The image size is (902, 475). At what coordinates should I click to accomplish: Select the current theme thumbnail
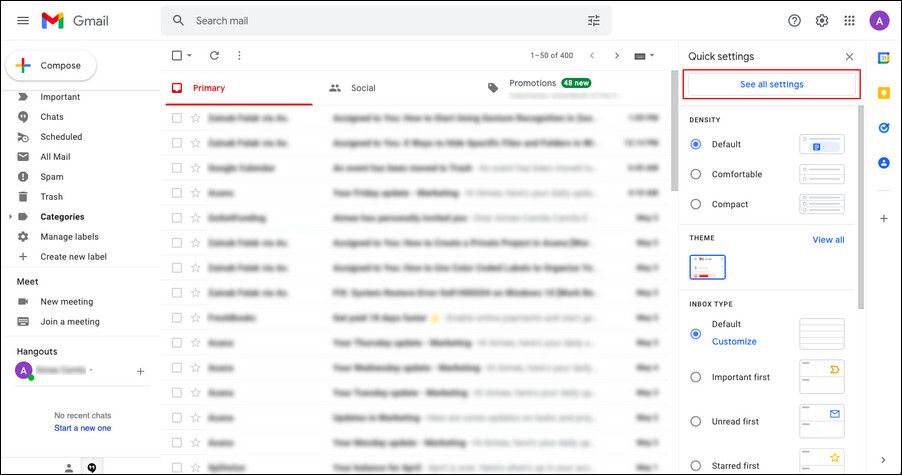(708, 267)
